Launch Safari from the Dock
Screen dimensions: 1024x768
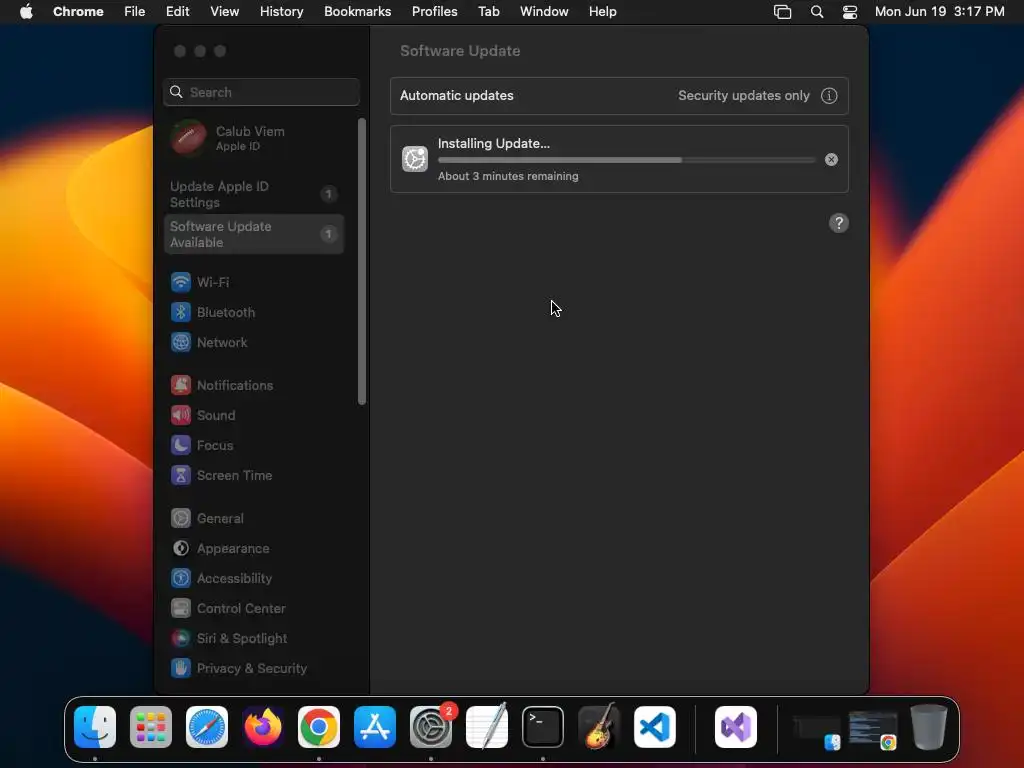(207, 727)
